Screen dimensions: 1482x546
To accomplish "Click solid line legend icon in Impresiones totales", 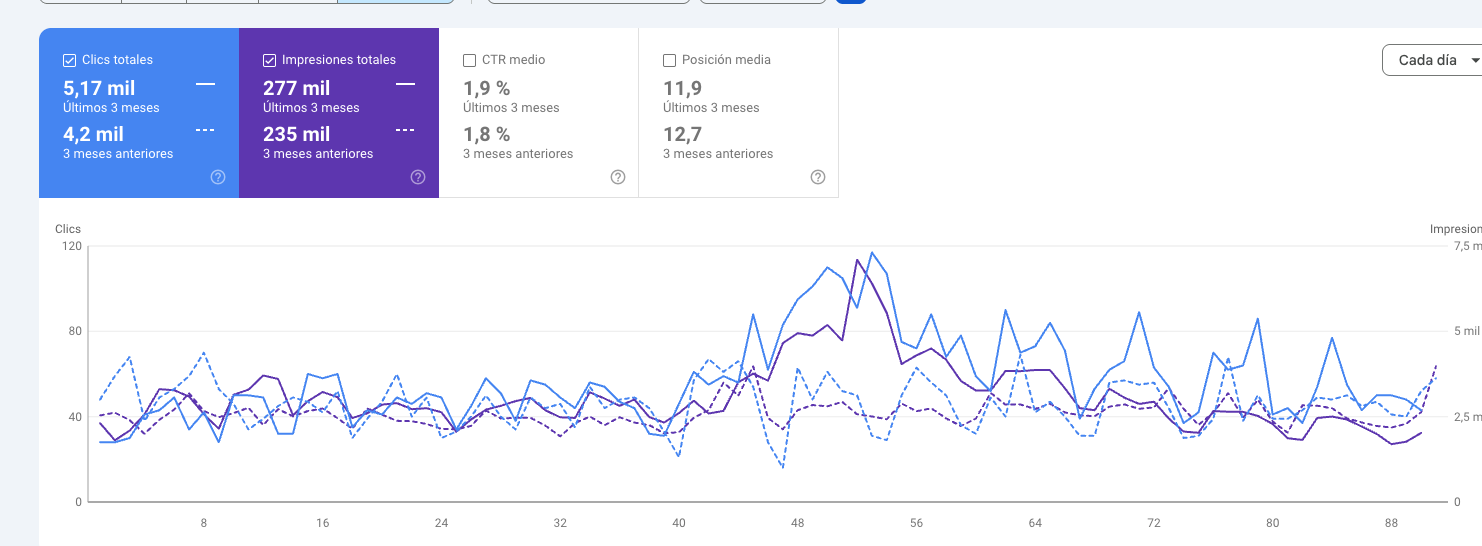I will click(405, 85).
